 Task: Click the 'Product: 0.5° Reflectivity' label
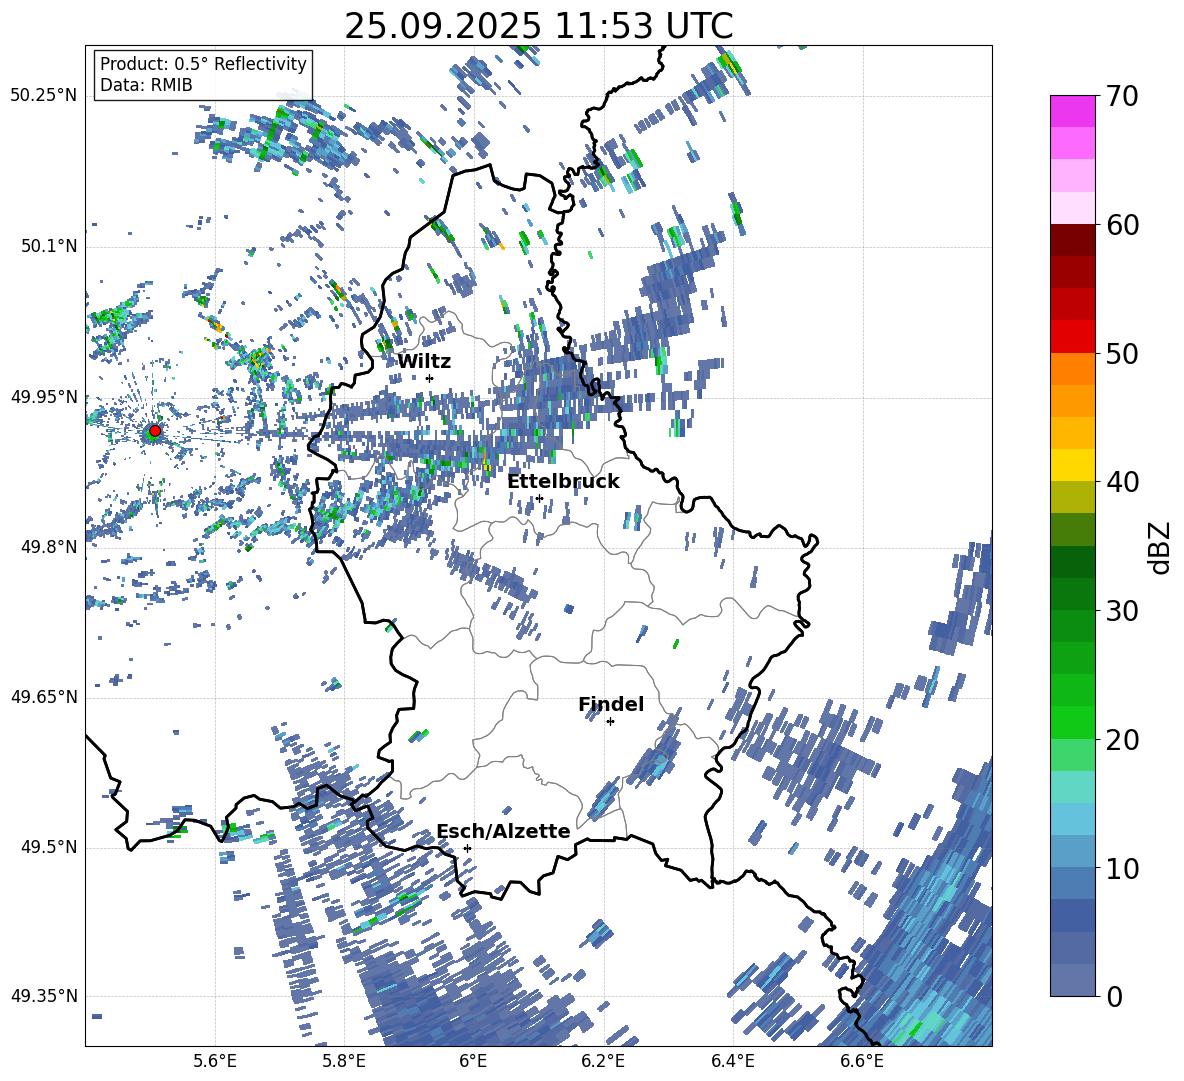[203, 64]
